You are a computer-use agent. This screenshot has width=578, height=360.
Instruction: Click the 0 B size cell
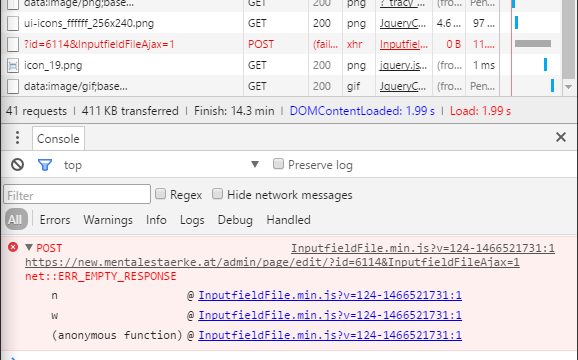(453, 44)
